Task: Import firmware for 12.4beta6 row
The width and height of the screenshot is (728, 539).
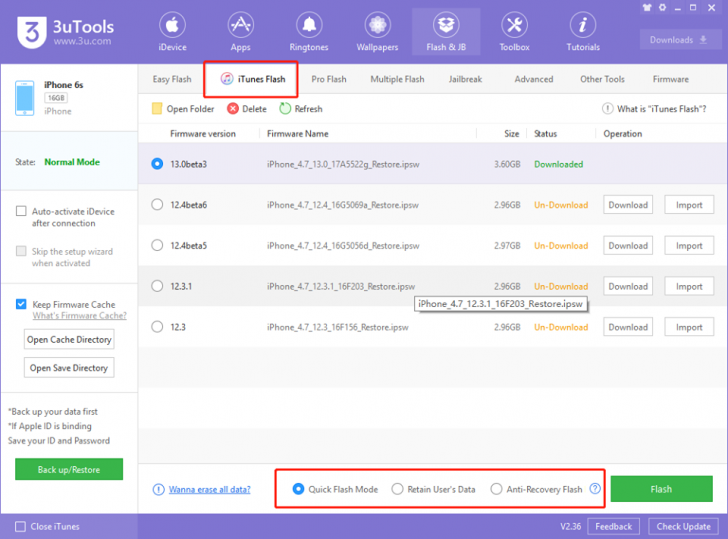Action: [x=689, y=205]
